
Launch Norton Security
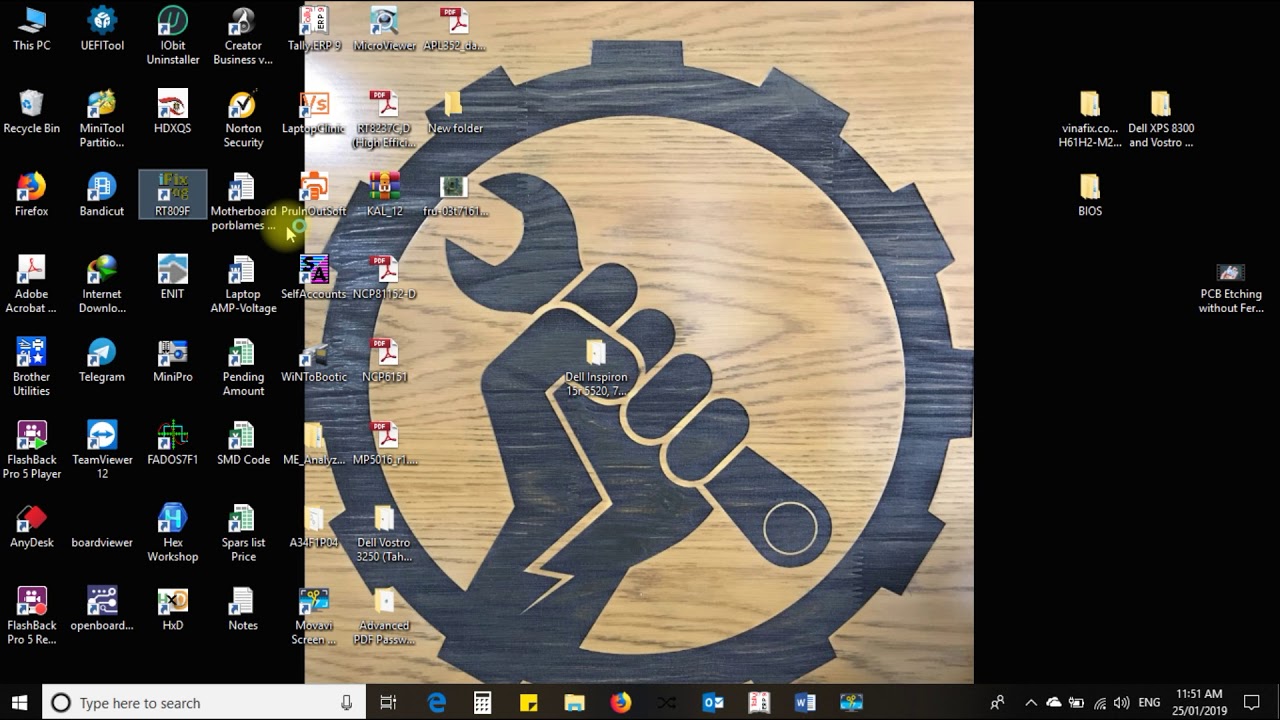tap(243, 119)
